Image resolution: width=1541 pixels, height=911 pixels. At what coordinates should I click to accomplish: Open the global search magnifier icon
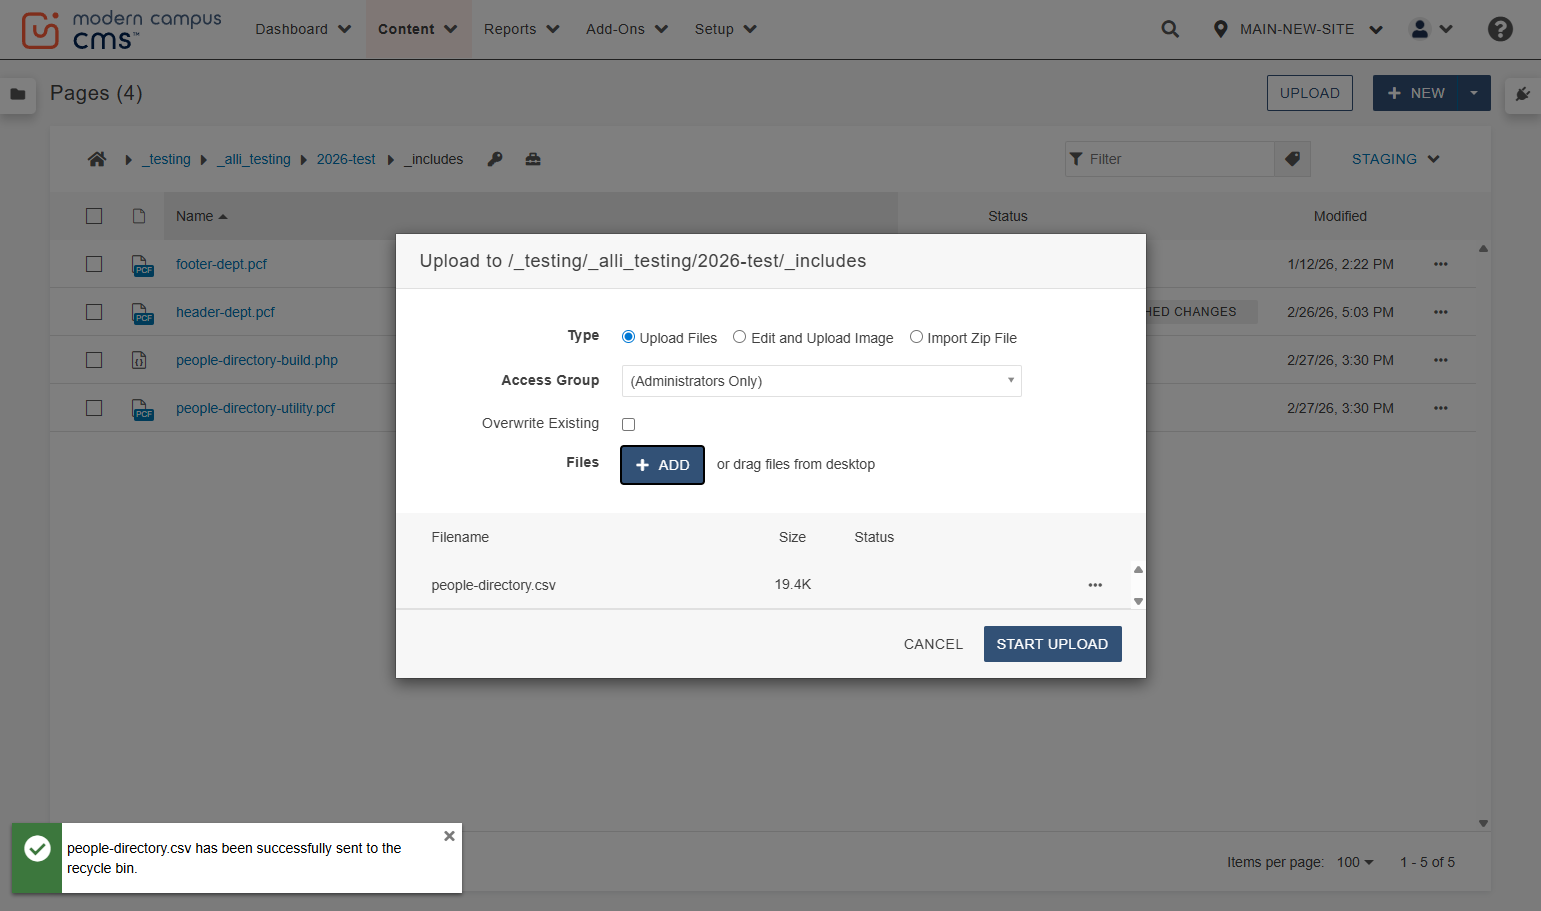pos(1170,29)
